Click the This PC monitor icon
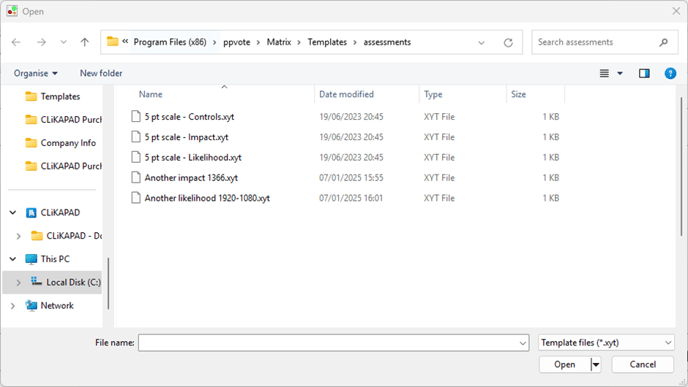688x387 pixels. coord(31,259)
